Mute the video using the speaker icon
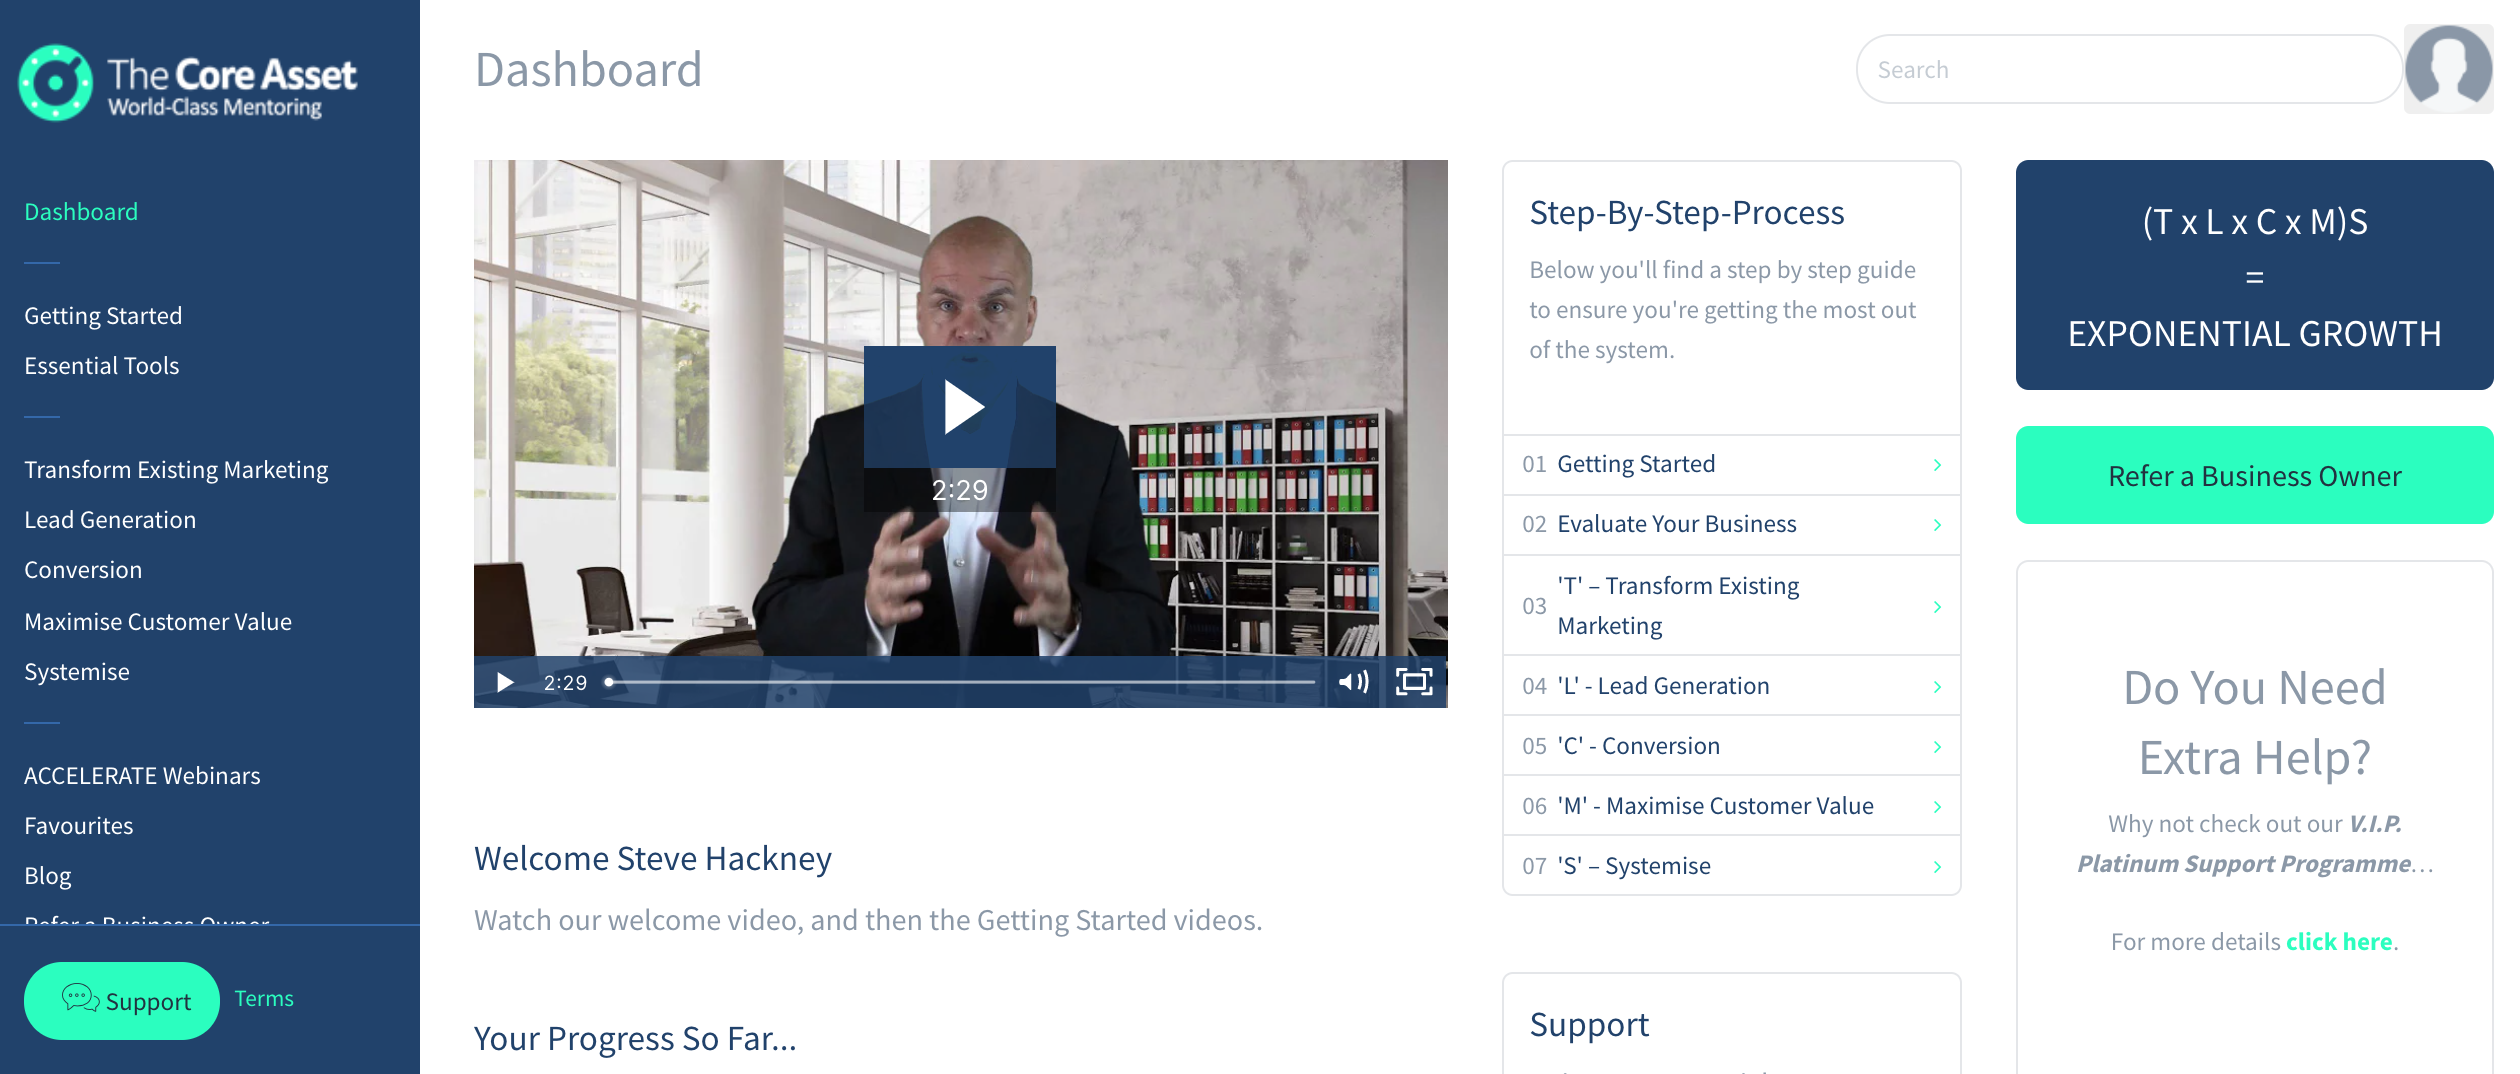Screen dimensions: 2520x1074 pyautogui.click(x=1353, y=682)
